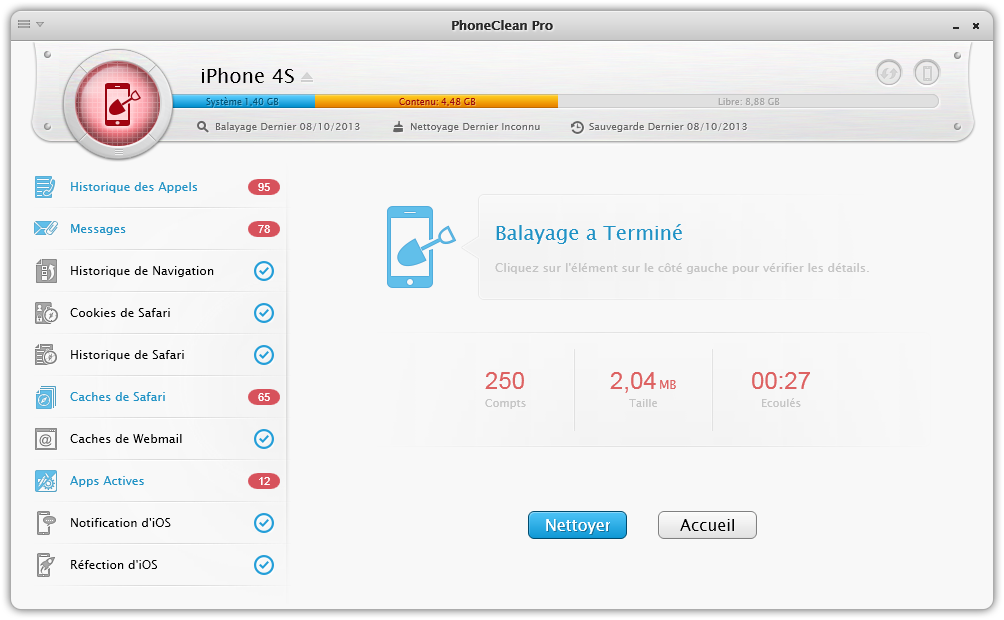The height and width of the screenshot is (620, 1004).
Task: Click the 95 badge on Historique des Appels
Action: coord(264,187)
